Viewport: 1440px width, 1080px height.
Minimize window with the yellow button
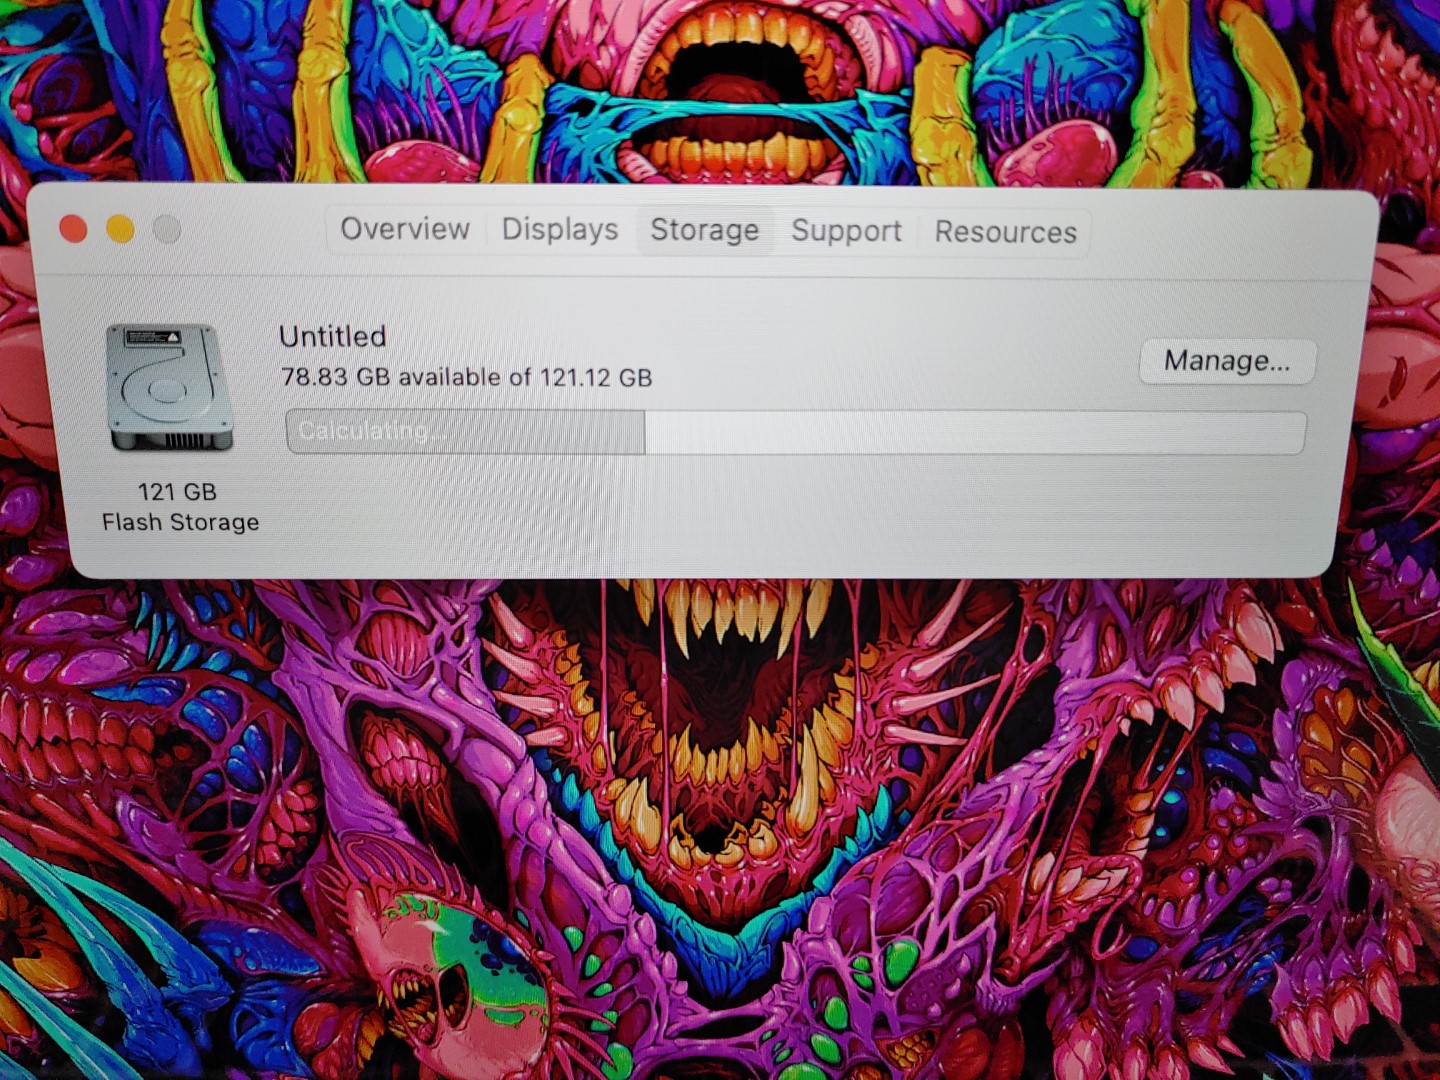[120, 229]
